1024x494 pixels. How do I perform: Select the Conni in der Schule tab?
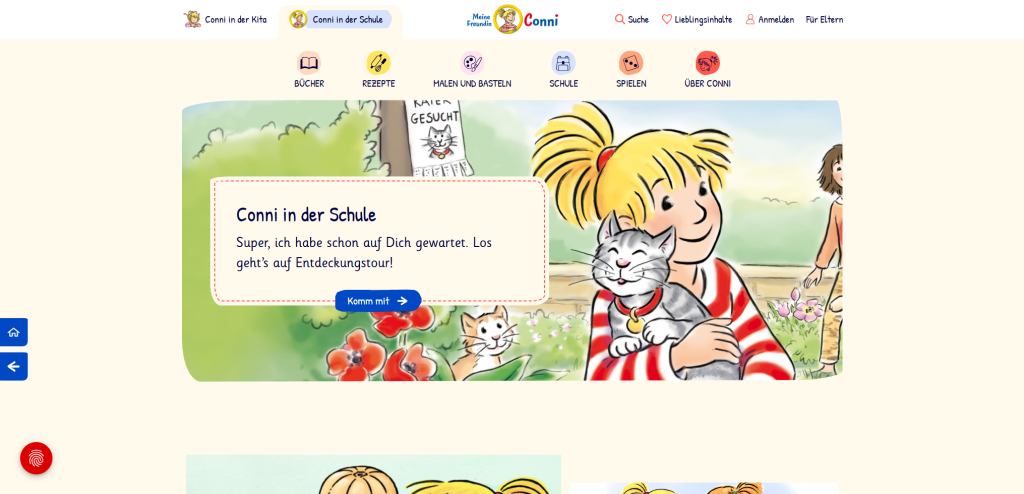tap(340, 19)
